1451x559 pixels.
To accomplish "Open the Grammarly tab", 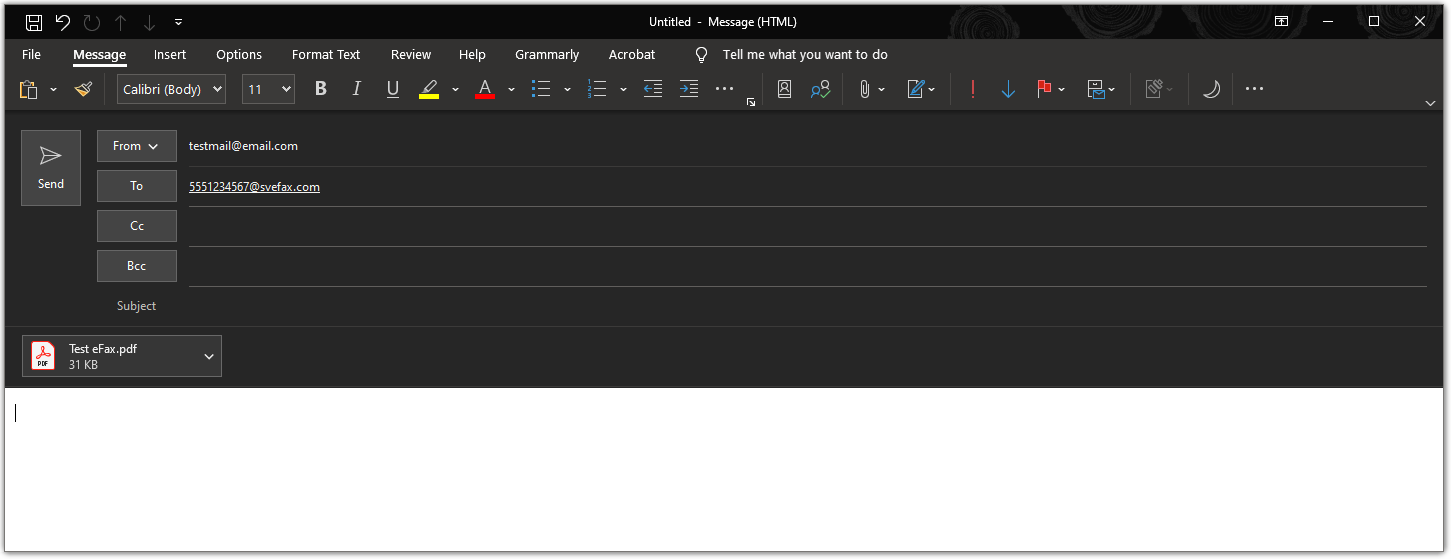I will click(547, 55).
